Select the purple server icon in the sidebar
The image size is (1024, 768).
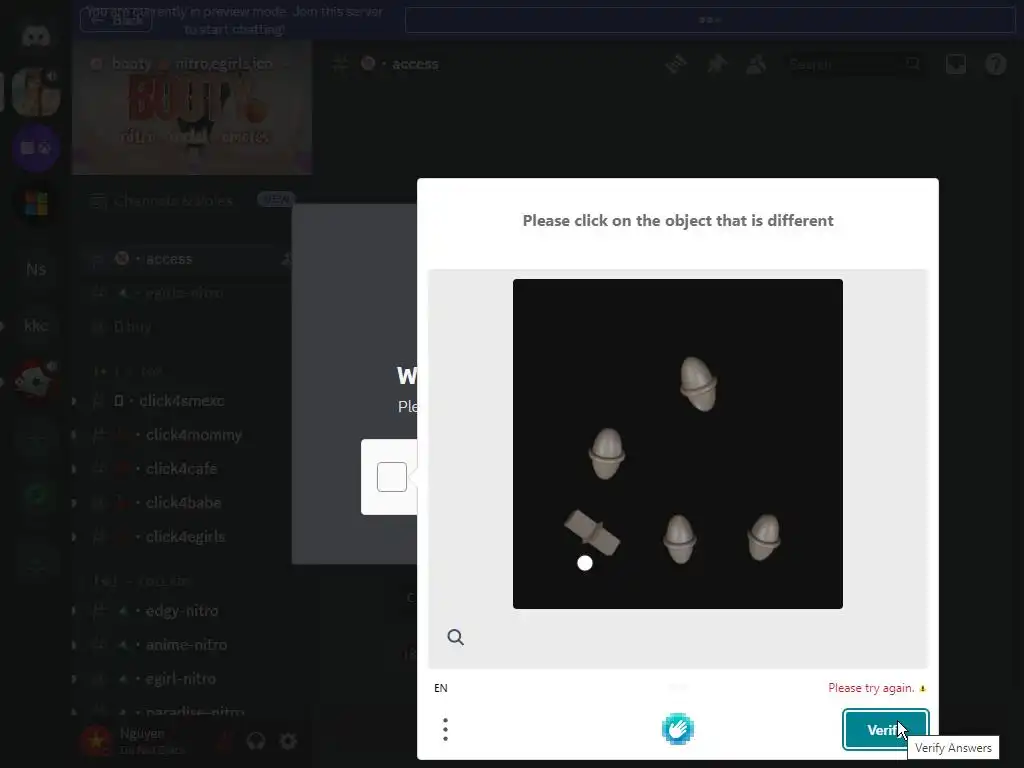click(x=36, y=148)
